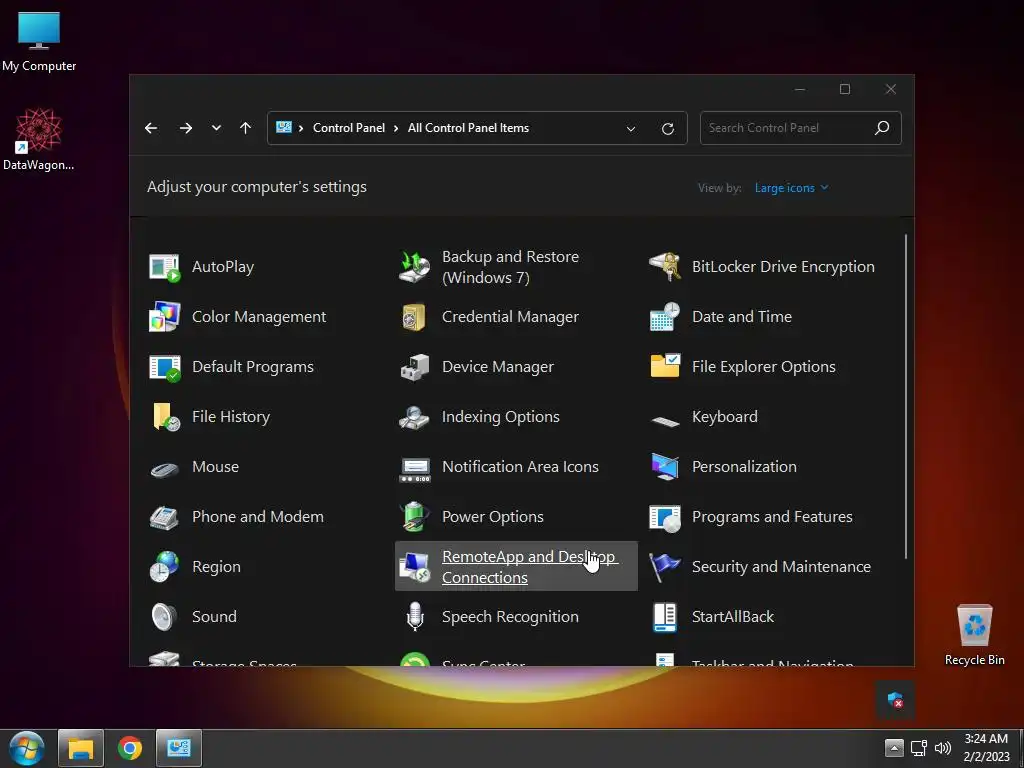Click the Personalization label
Viewport: 1024px width, 768px height.
(x=744, y=467)
